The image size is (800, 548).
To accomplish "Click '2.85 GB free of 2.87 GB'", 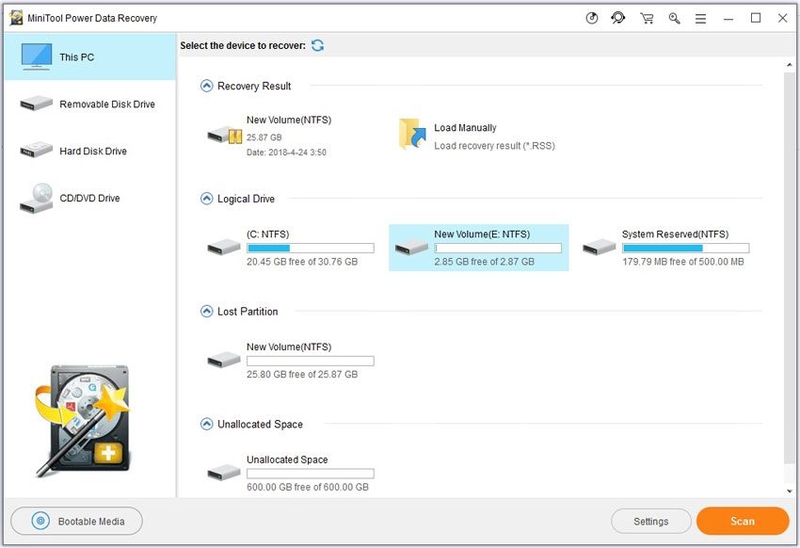I will pyautogui.click(x=484, y=262).
